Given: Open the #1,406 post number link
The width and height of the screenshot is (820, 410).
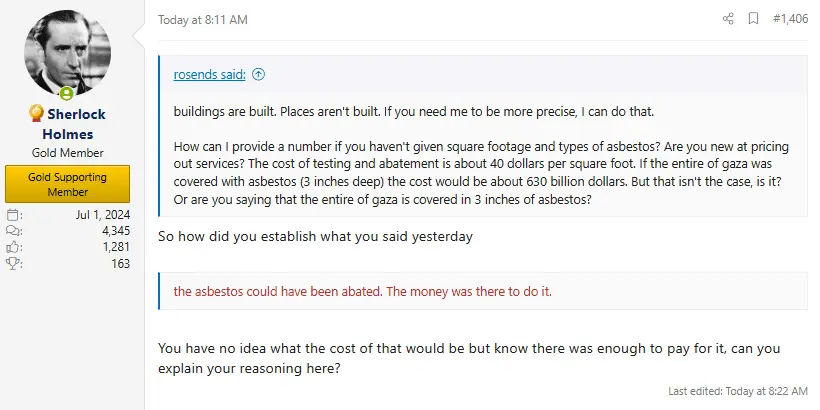Looking at the screenshot, I should coord(790,19).
